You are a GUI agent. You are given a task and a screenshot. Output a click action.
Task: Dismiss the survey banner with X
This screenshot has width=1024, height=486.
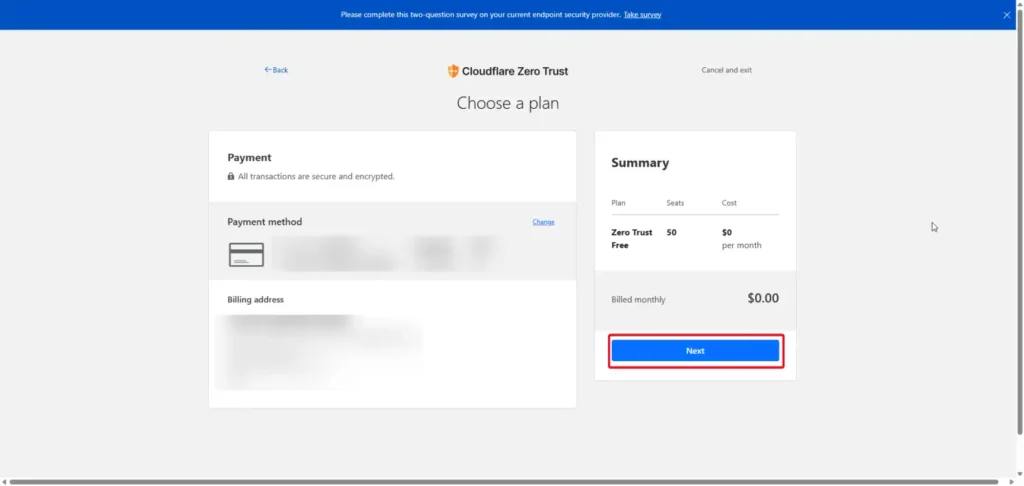click(x=1006, y=15)
